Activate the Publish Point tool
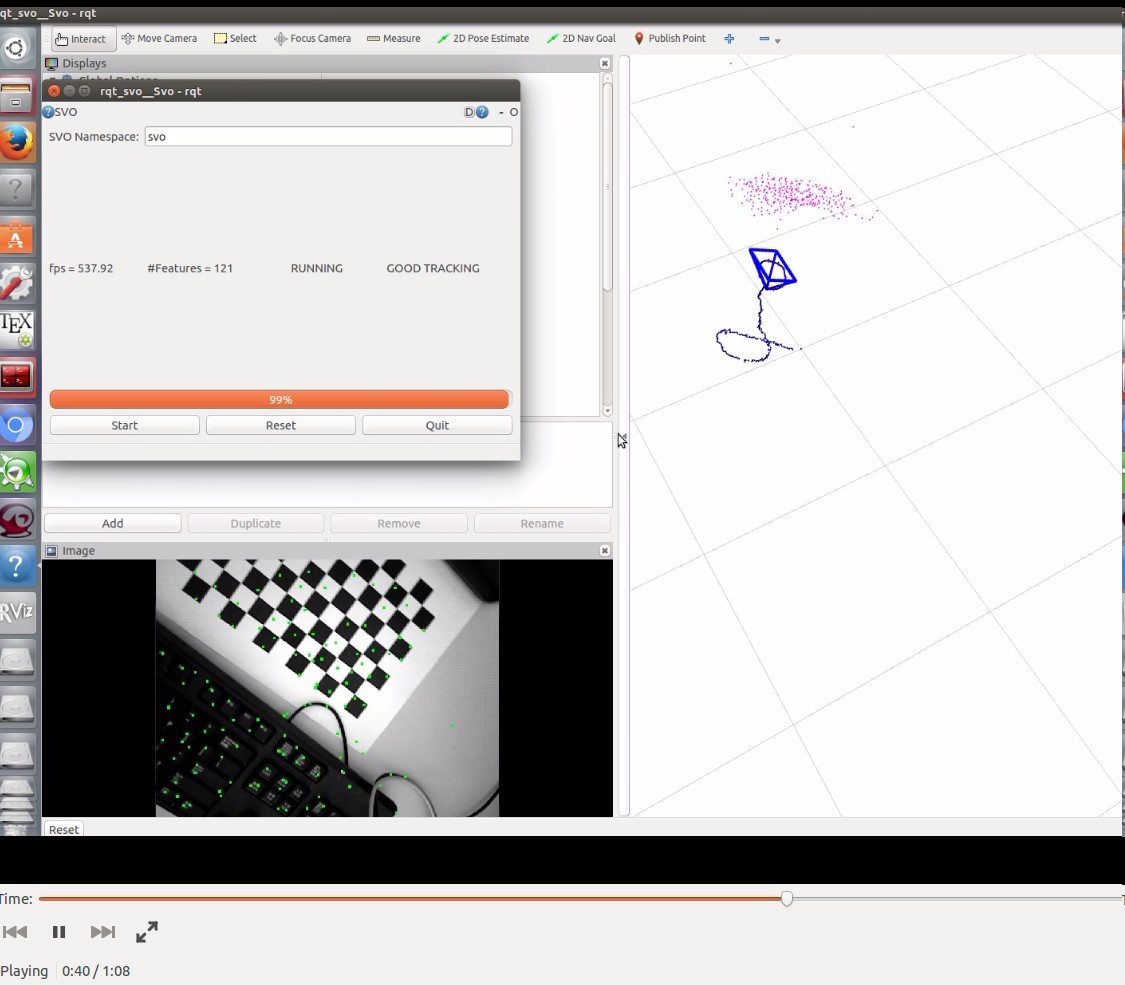The height and width of the screenshot is (985, 1125). (x=670, y=39)
